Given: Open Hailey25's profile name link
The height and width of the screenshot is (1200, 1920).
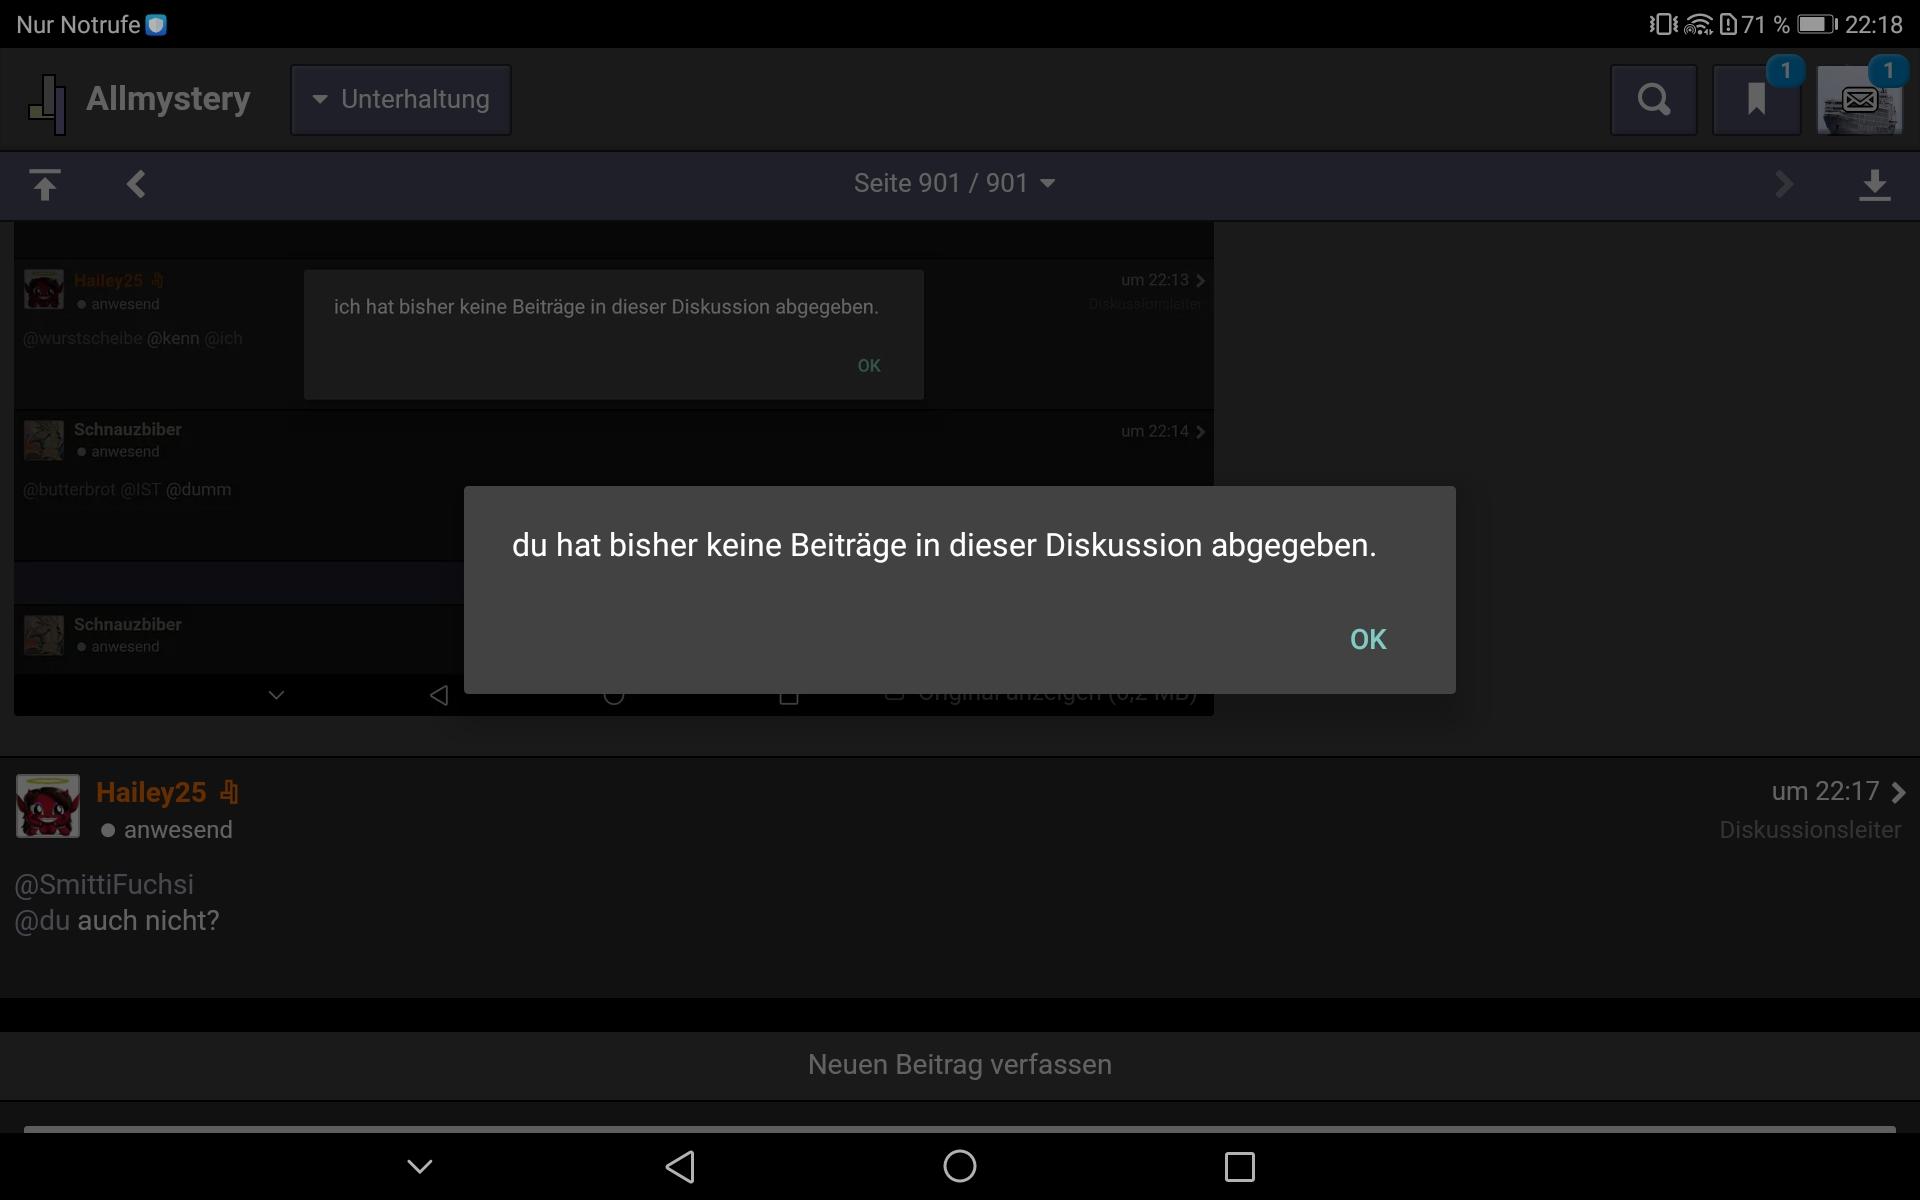Looking at the screenshot, I should 151,792.
